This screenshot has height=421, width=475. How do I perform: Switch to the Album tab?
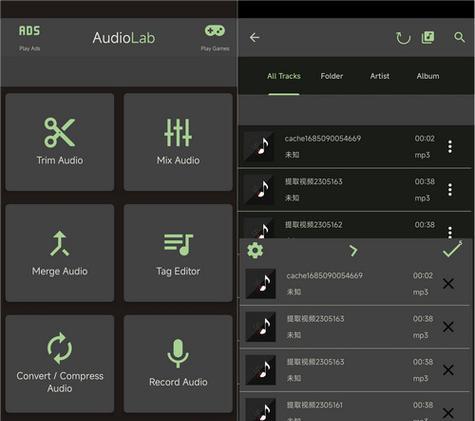[428, 76]
